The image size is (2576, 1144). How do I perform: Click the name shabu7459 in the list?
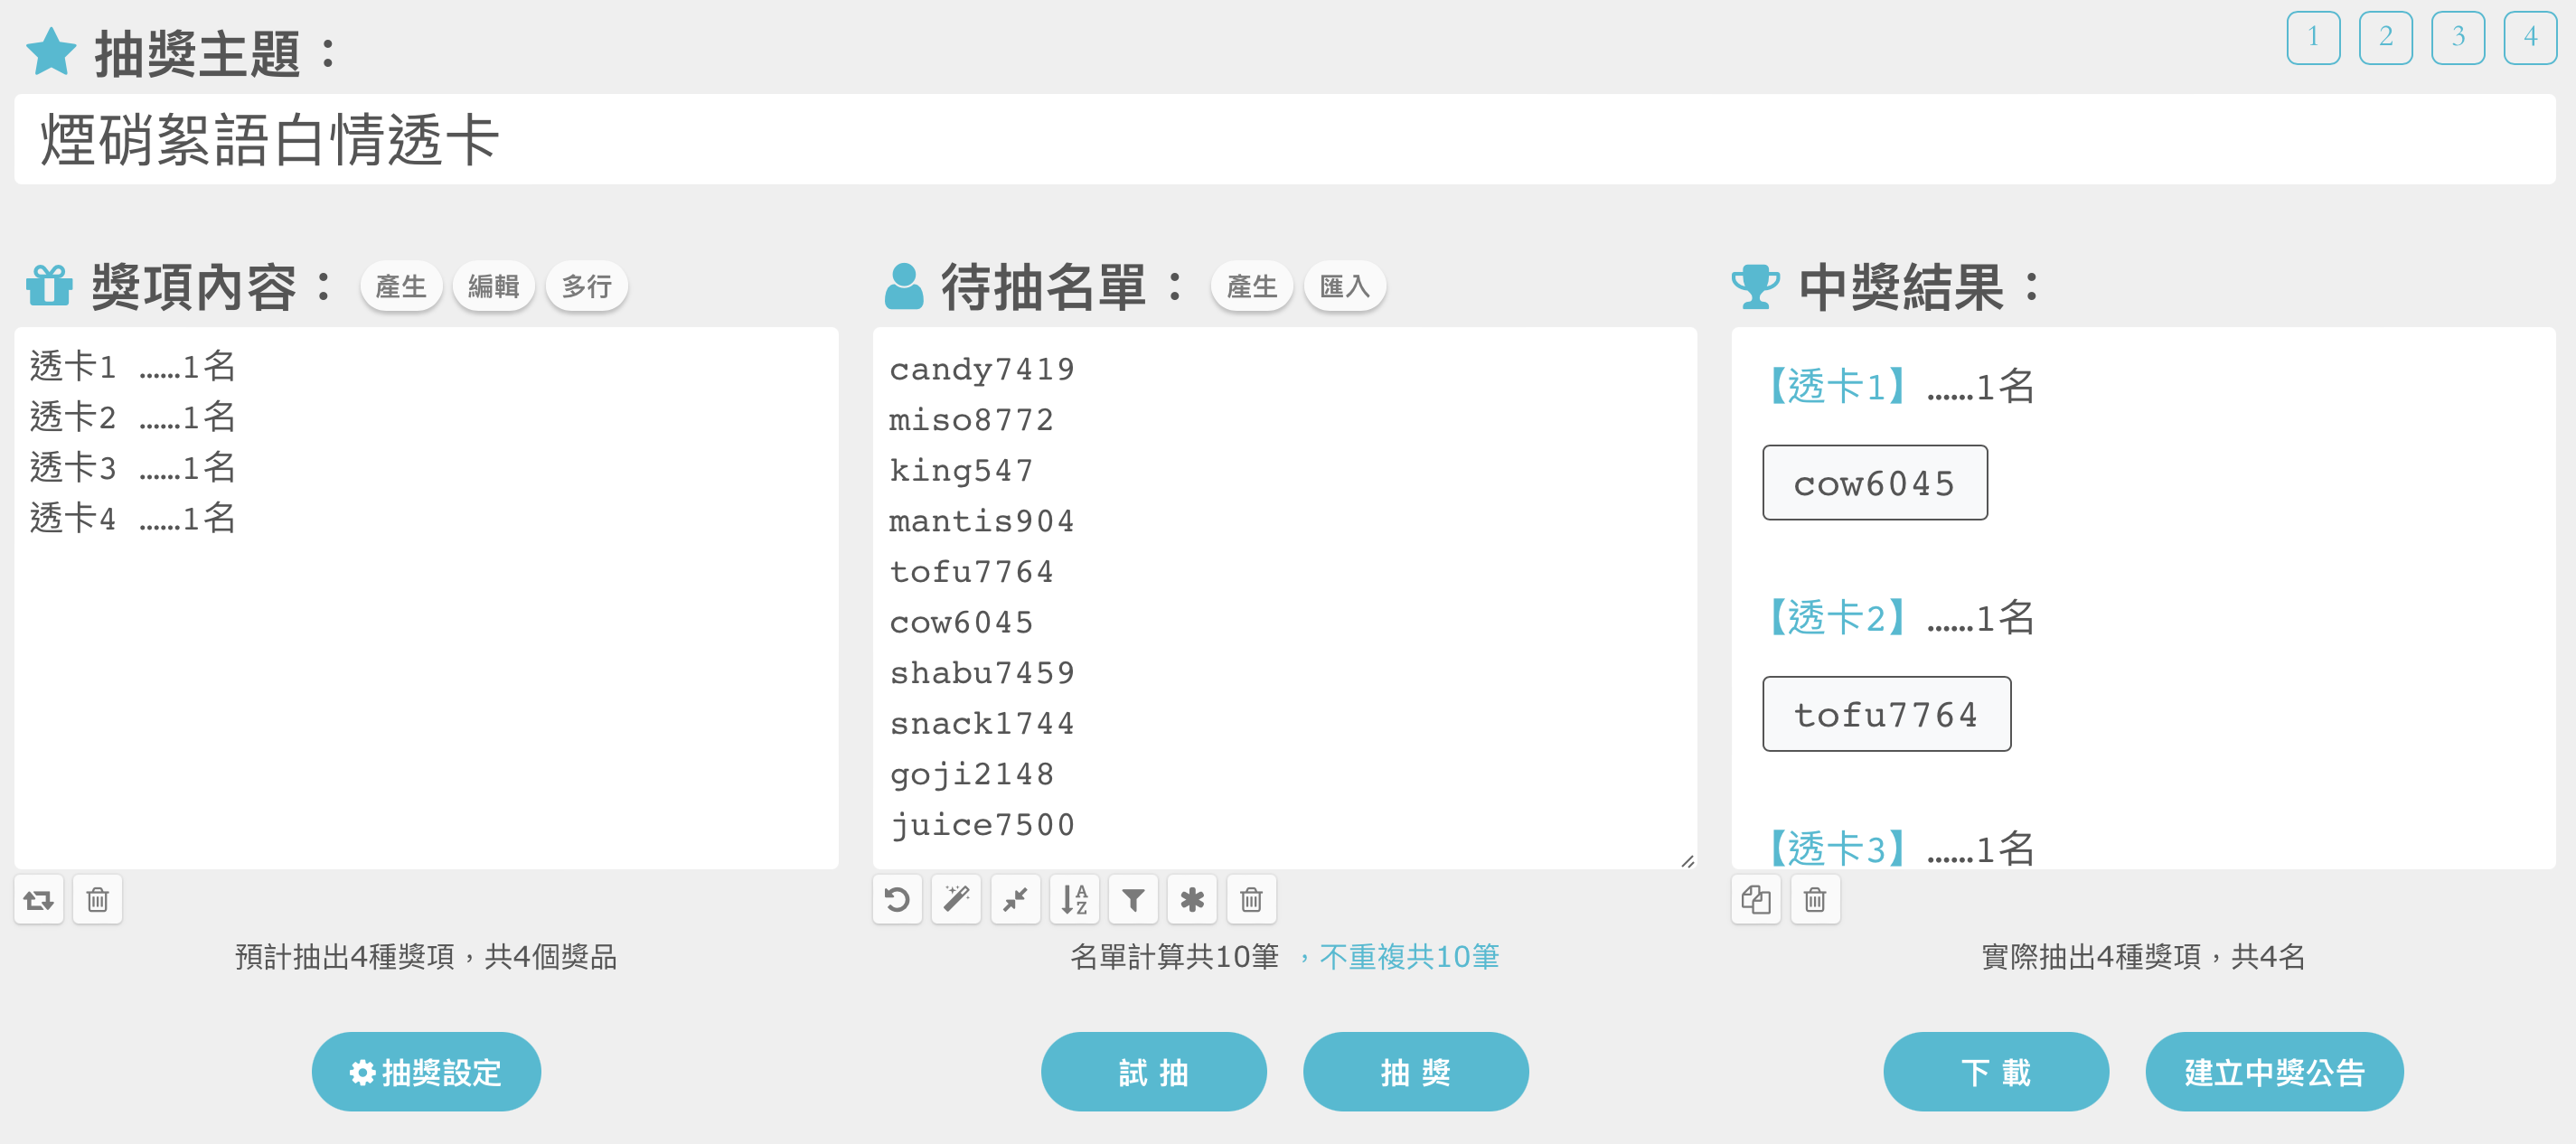pos(982,673)
